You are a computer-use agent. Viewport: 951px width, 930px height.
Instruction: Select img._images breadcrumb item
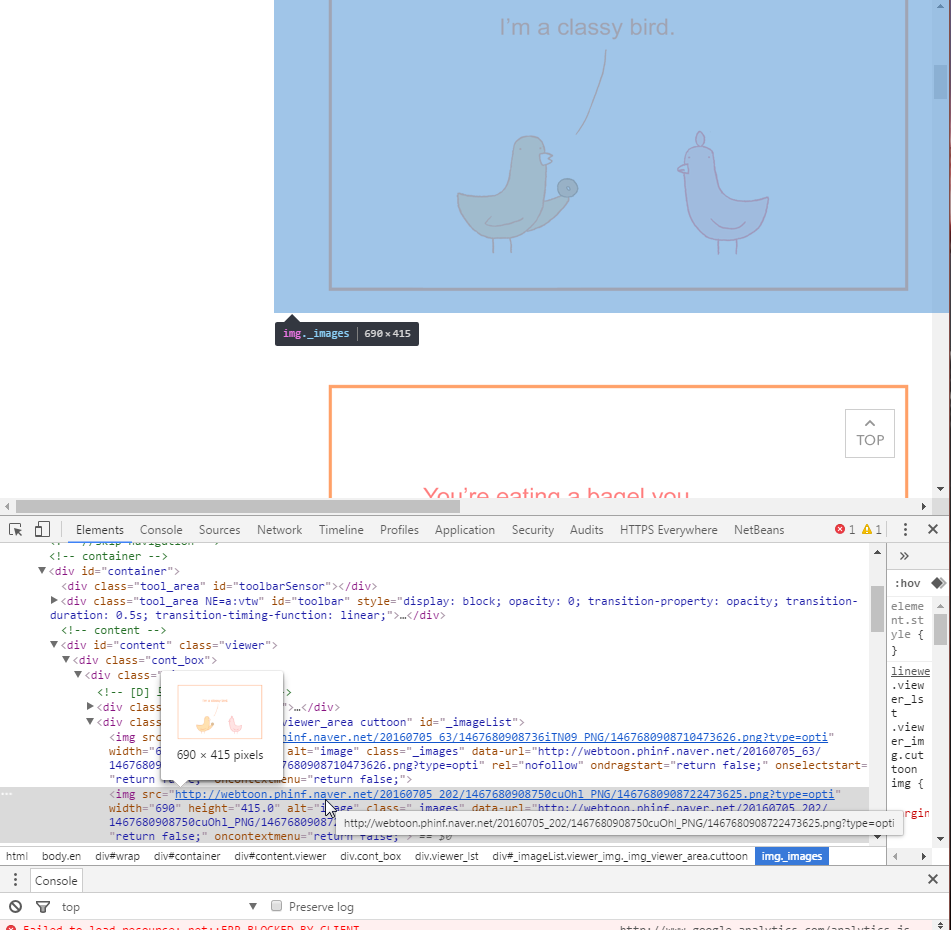coord(791,856)
